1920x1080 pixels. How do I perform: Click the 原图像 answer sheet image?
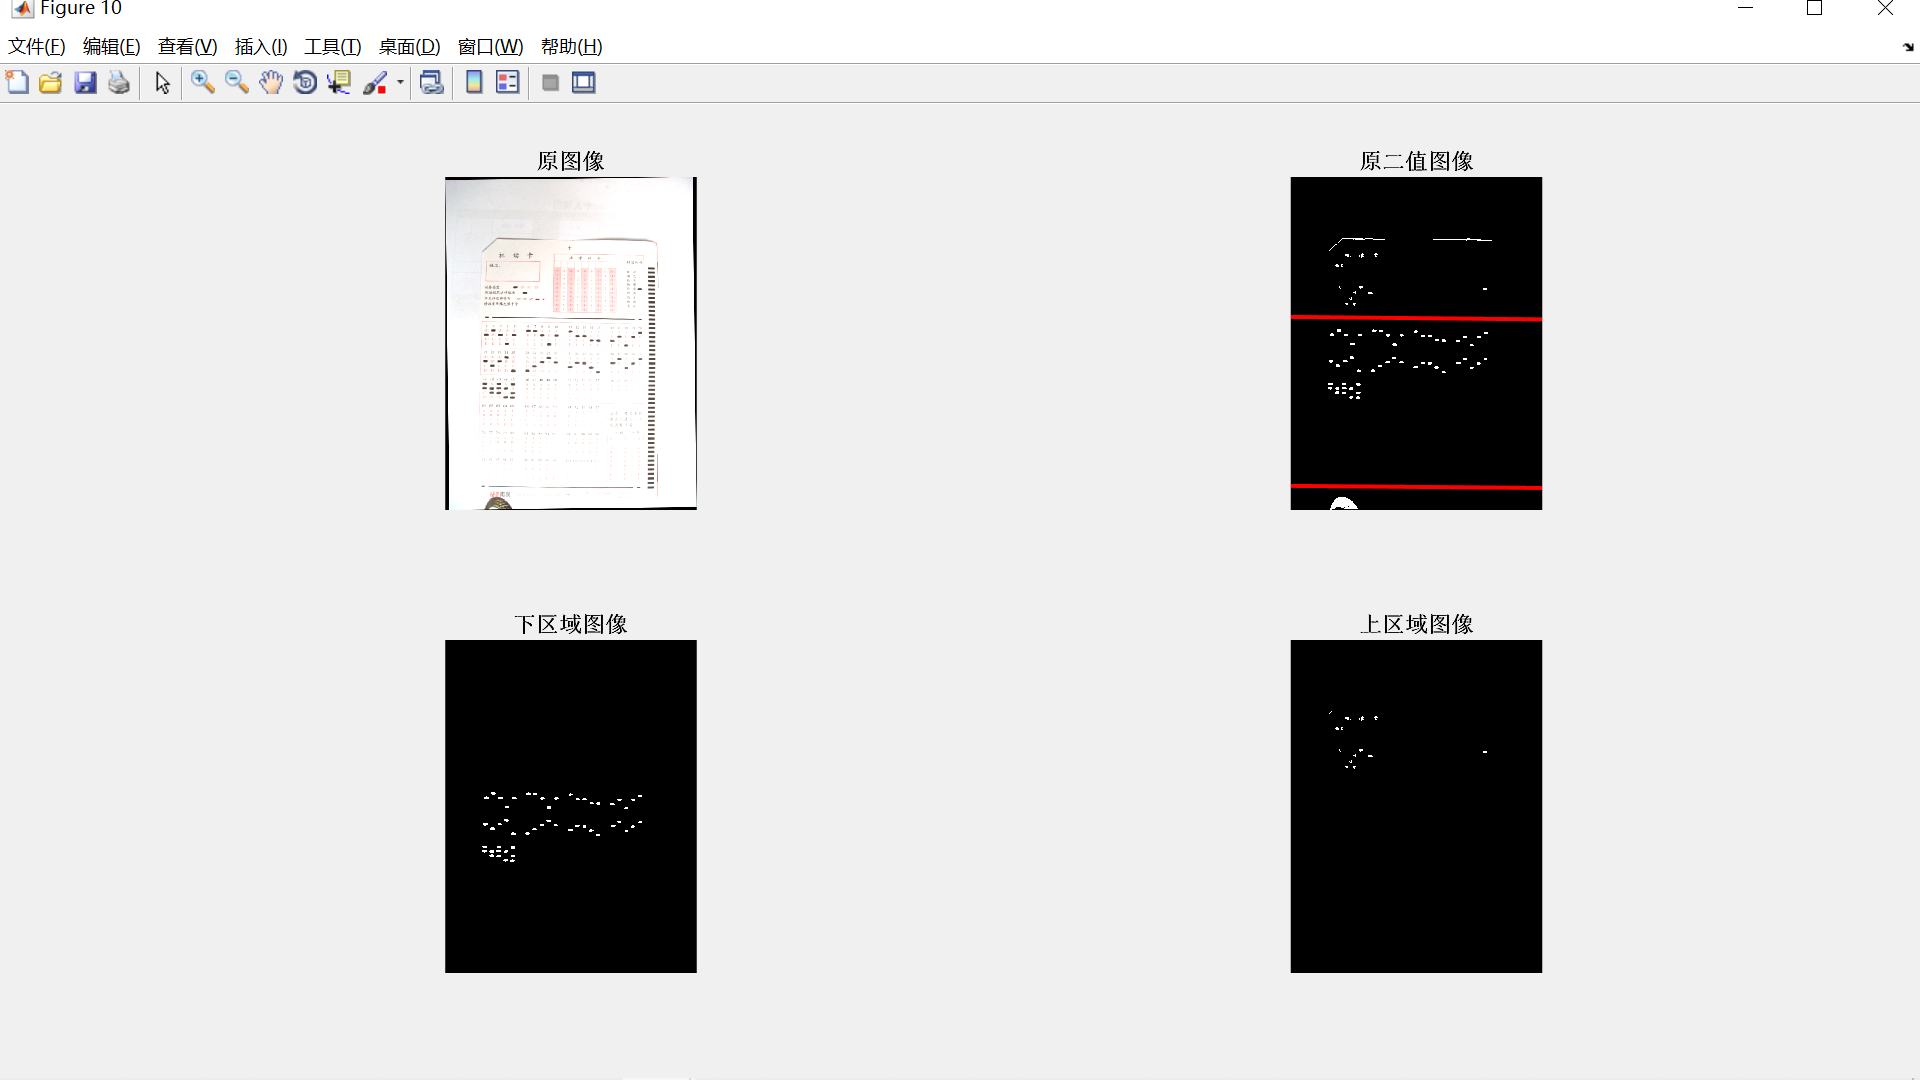(x=571, y=344)
